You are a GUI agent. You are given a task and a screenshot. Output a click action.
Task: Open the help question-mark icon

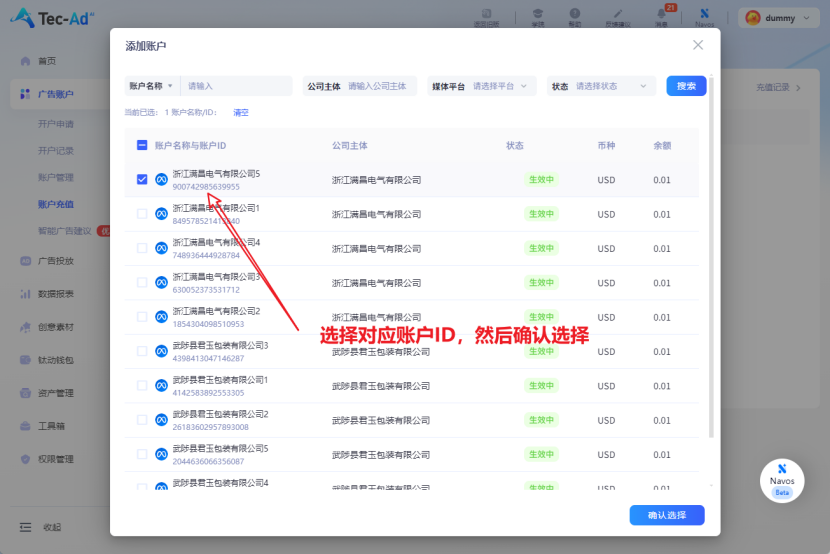(575, 14)
